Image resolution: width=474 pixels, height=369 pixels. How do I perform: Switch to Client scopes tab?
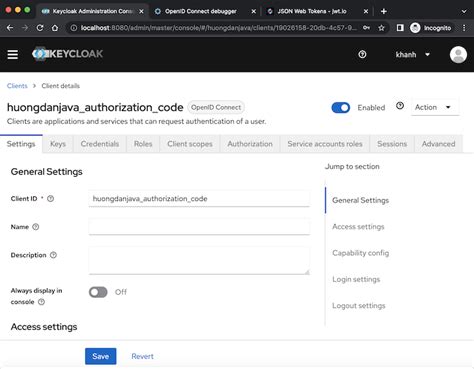click(x=190, y=144)
